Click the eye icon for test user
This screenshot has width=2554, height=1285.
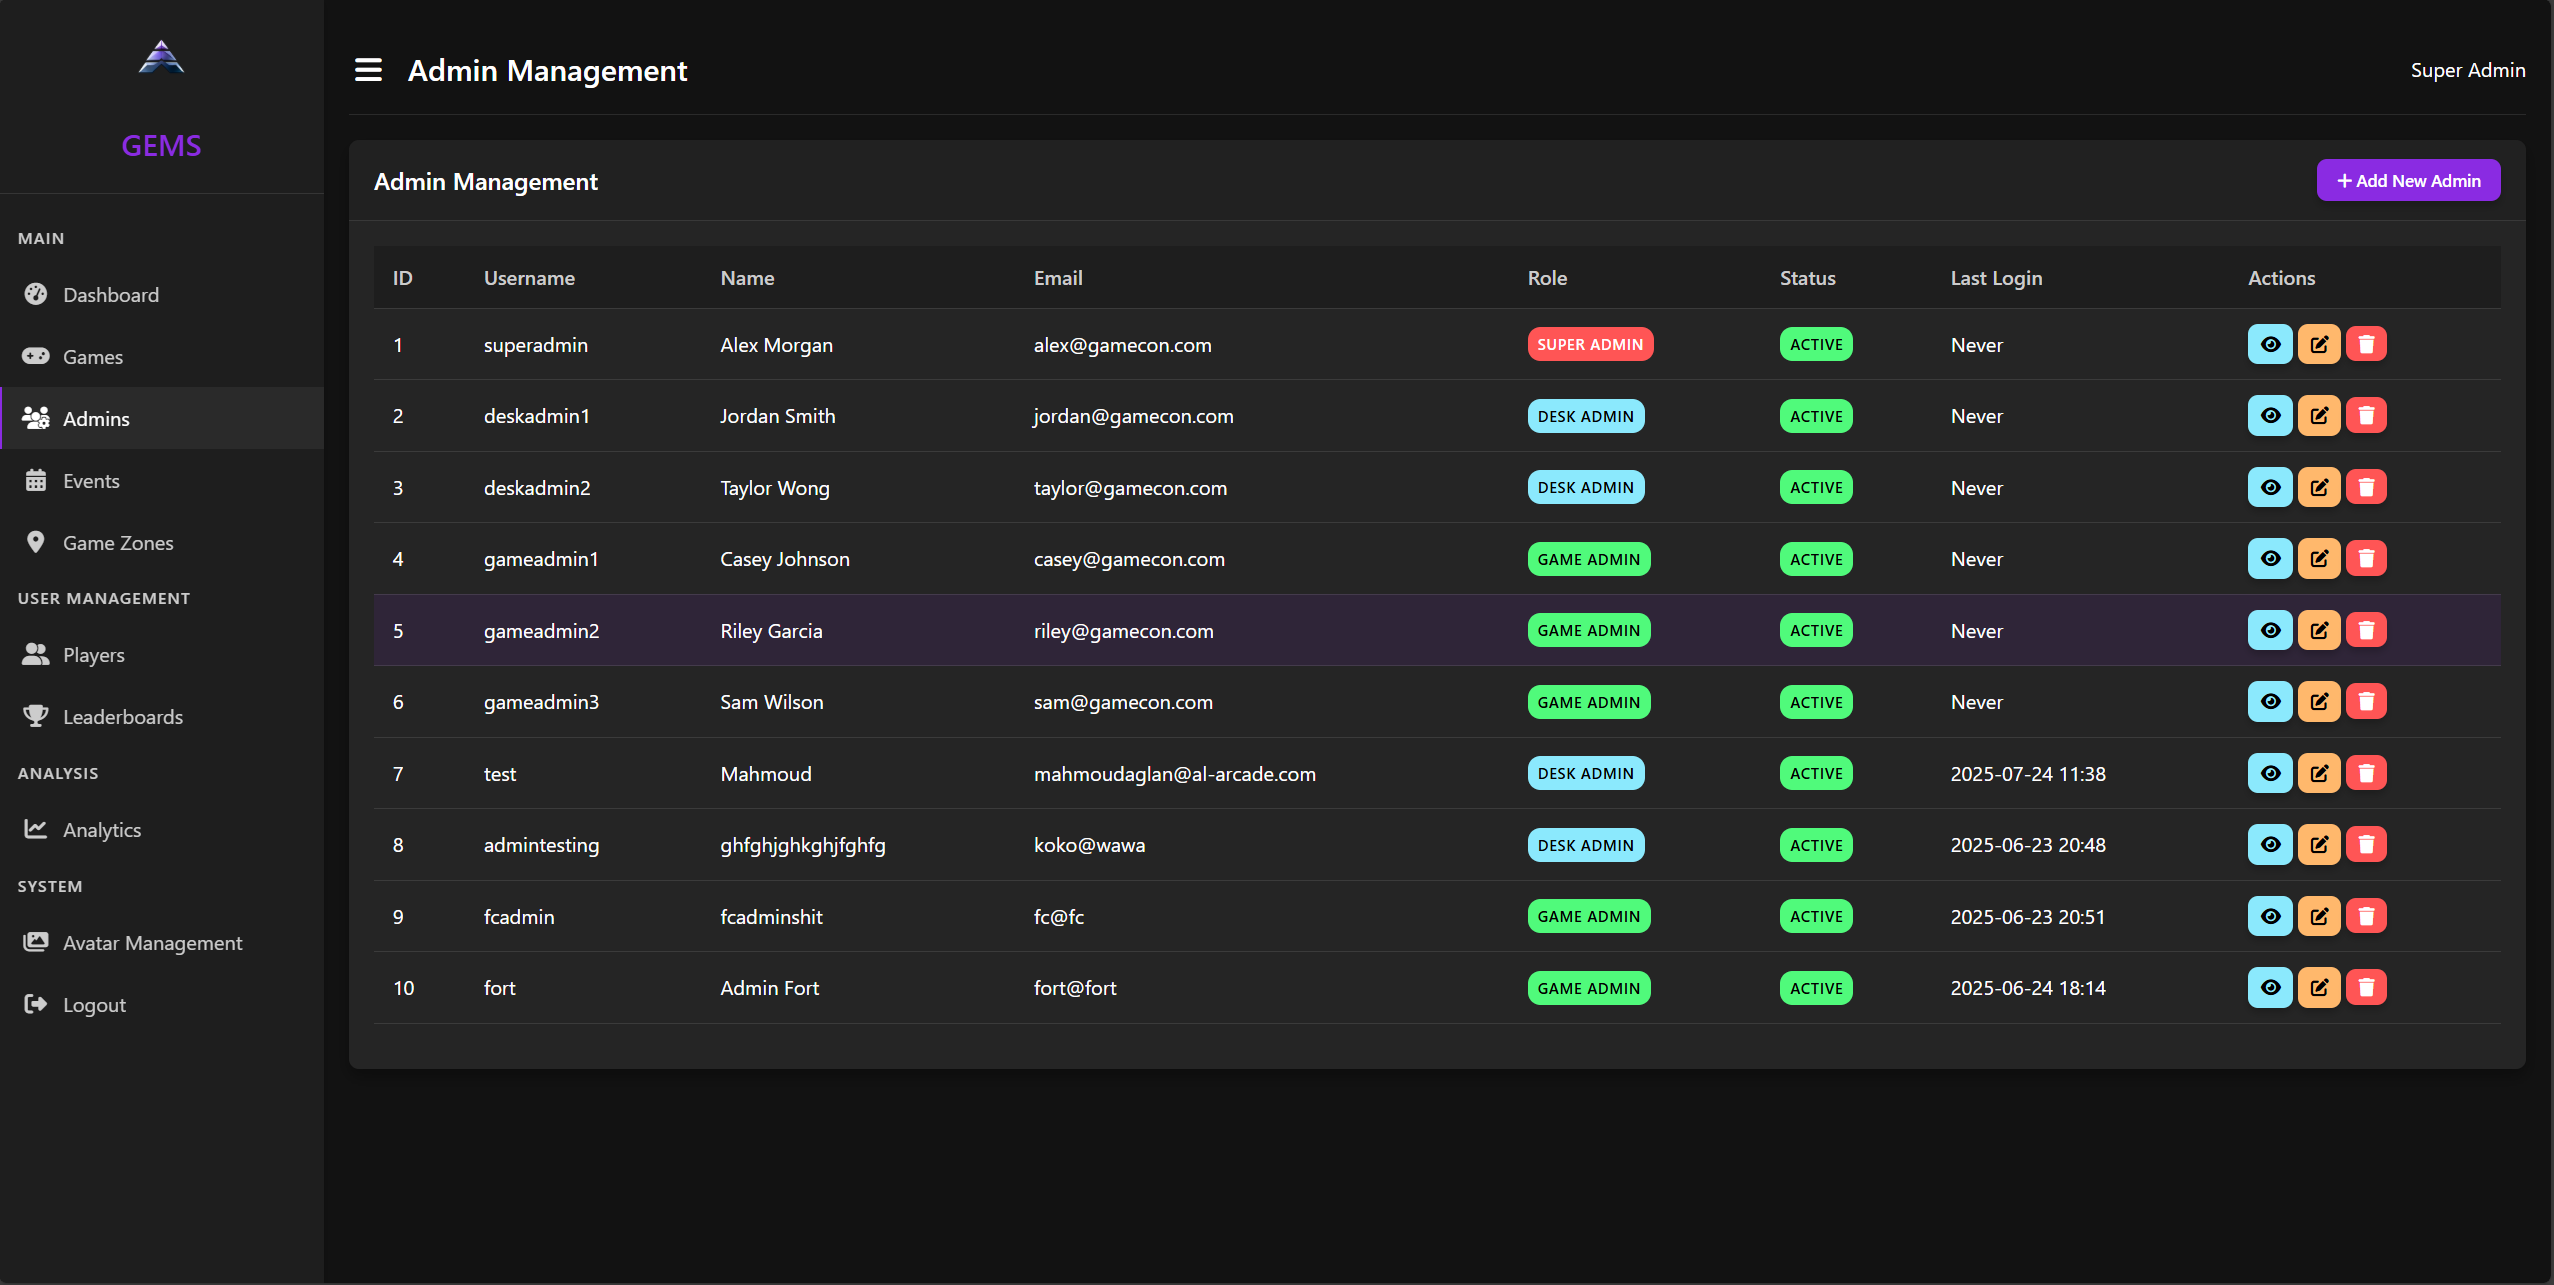tap(2270, 774)
